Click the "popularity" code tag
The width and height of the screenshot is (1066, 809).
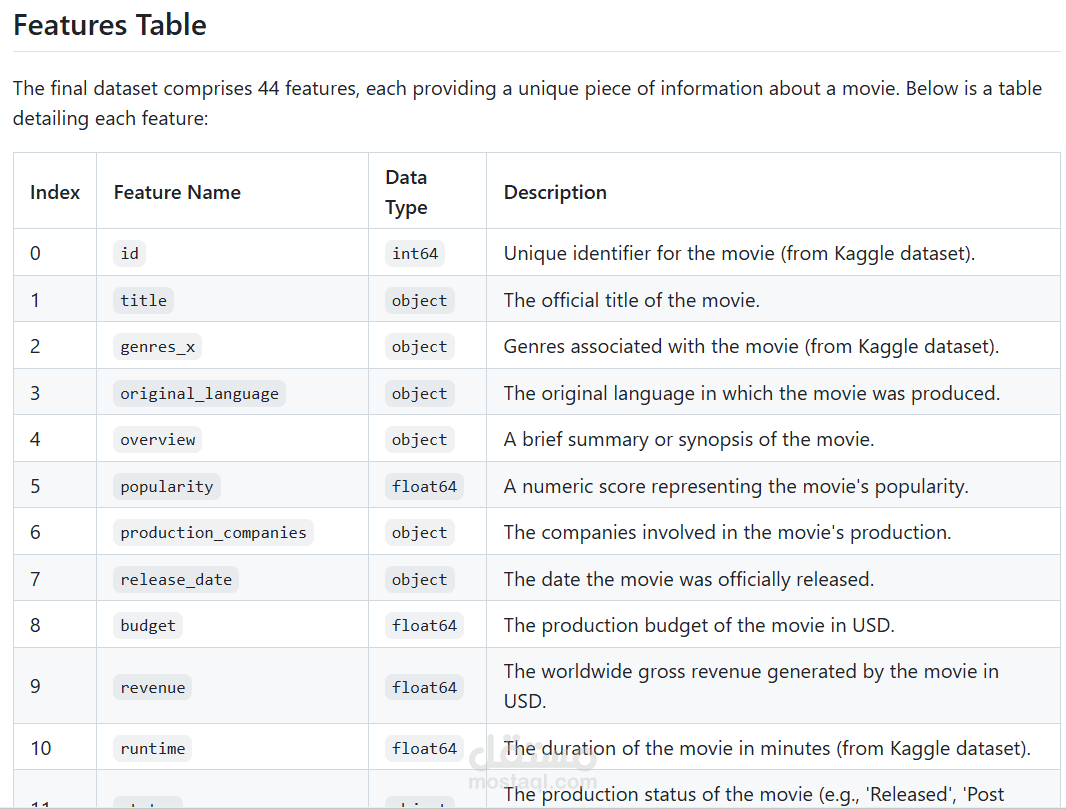click(x=166, y=486)
